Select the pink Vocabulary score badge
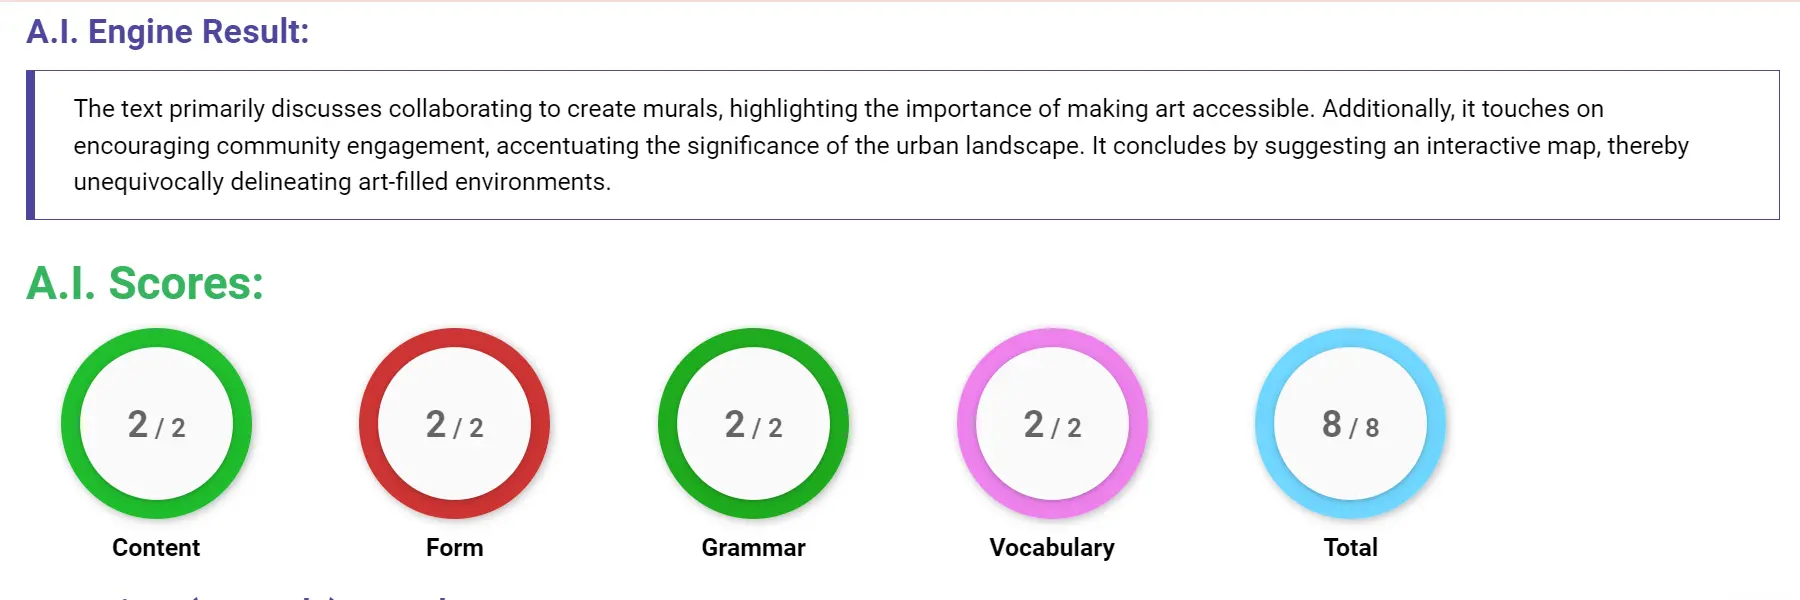The image size is (1800, 600). pyautogui.click(x=1054, y=424)
